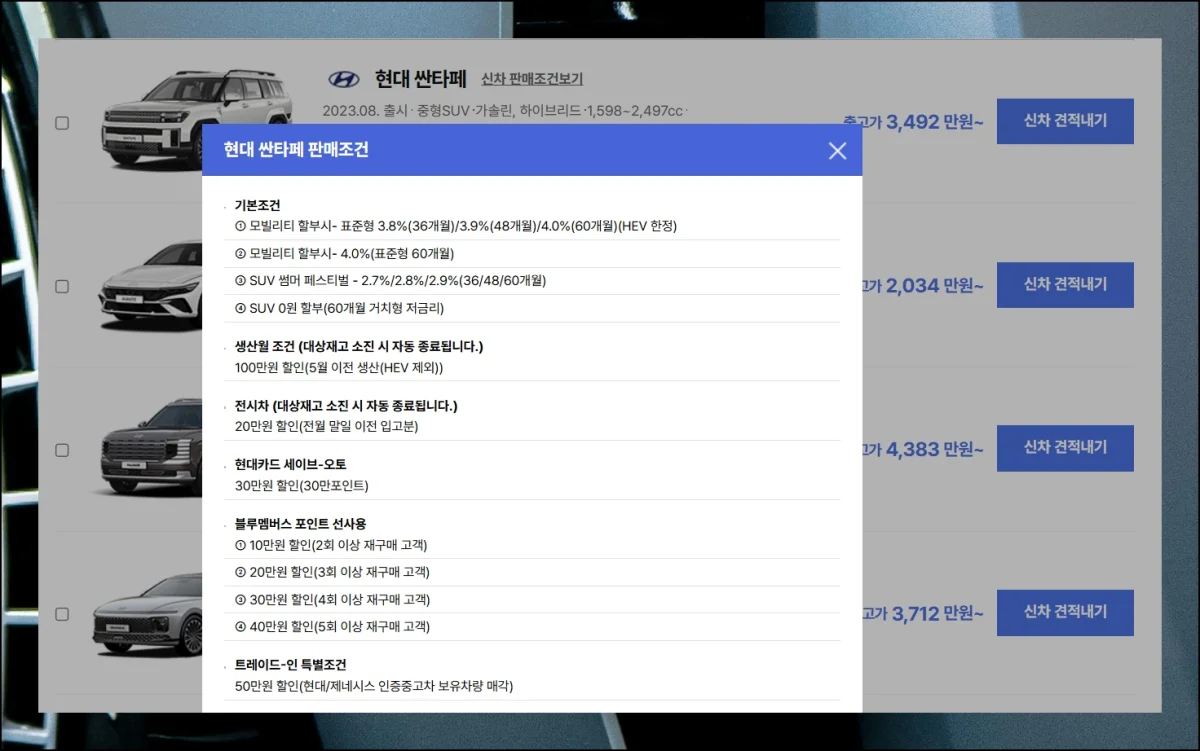1200x751 pixels.
Task: Select the checkbox by the silver sedan
Action: click(x=62, y=614)
